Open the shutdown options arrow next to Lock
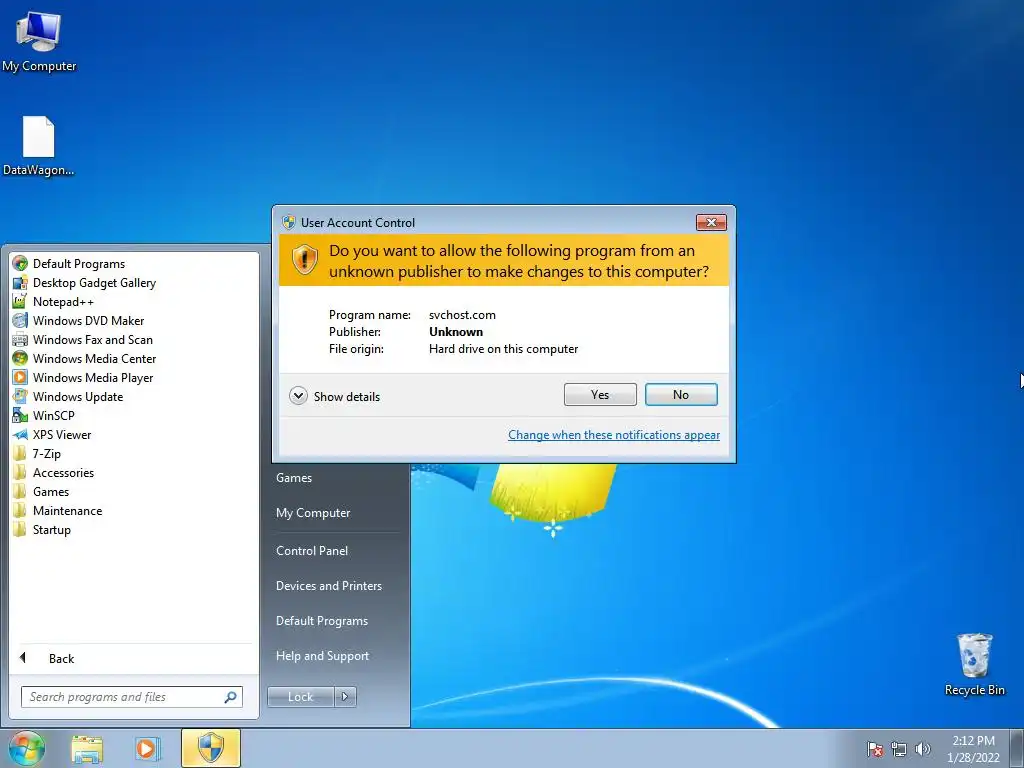 (345, 697)
